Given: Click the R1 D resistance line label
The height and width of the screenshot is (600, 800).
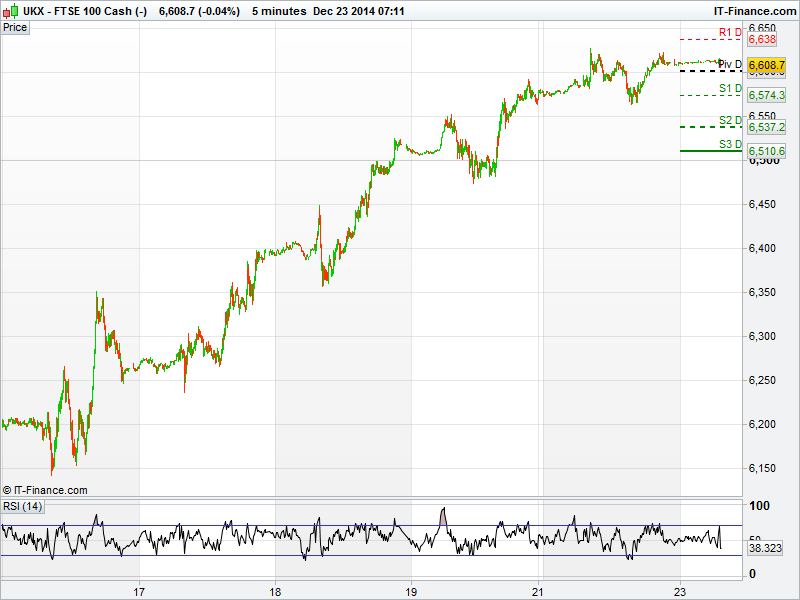Looking at the screenshot, I should (x=730, y=33).
